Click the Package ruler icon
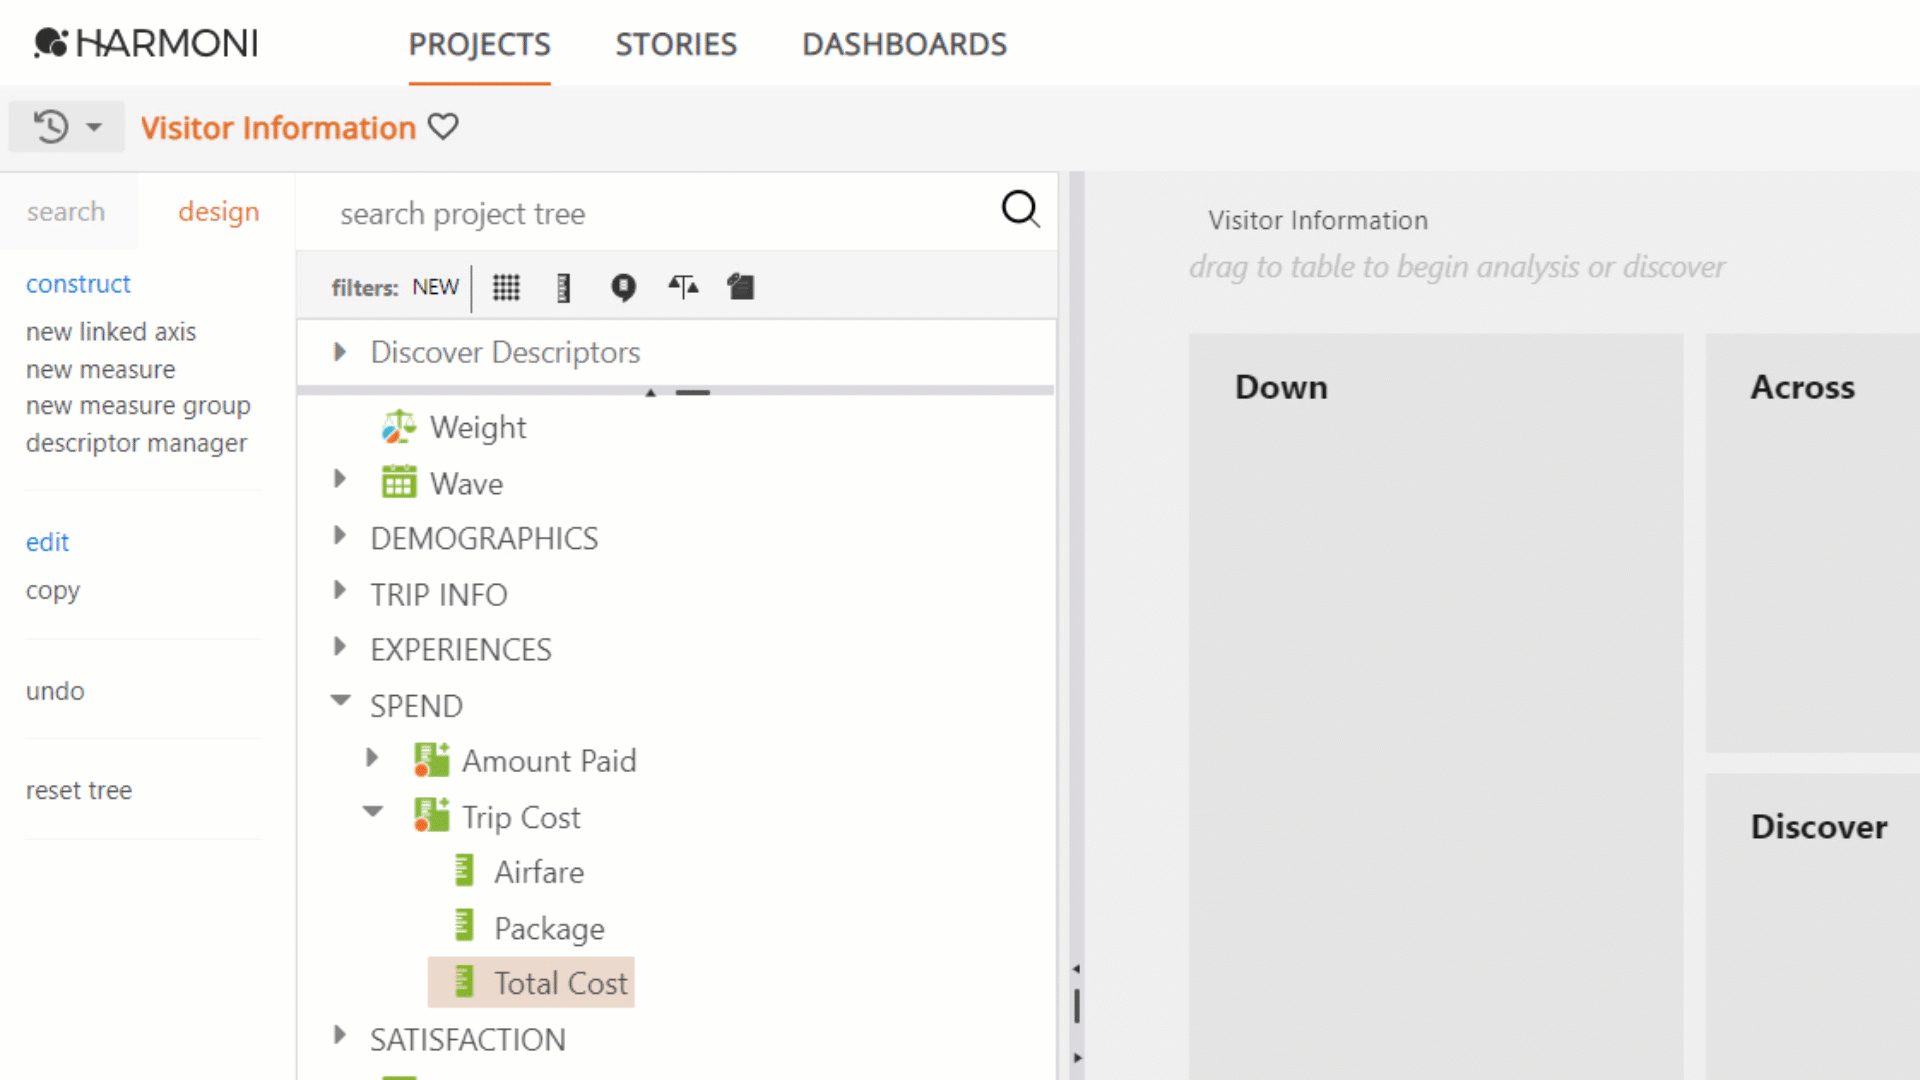Screen dimensions: 1920x1080 tap(463, 927)
